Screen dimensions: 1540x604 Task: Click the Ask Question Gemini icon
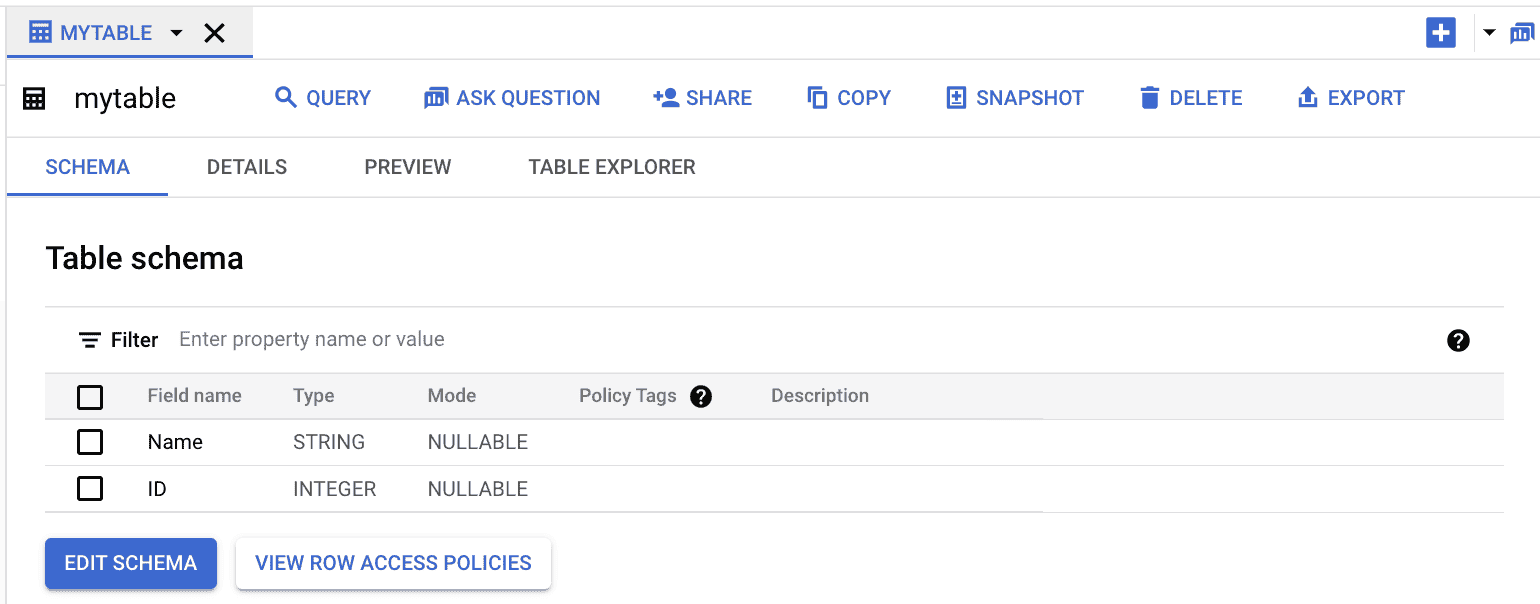pyautogui.click(x=435, y=97)
